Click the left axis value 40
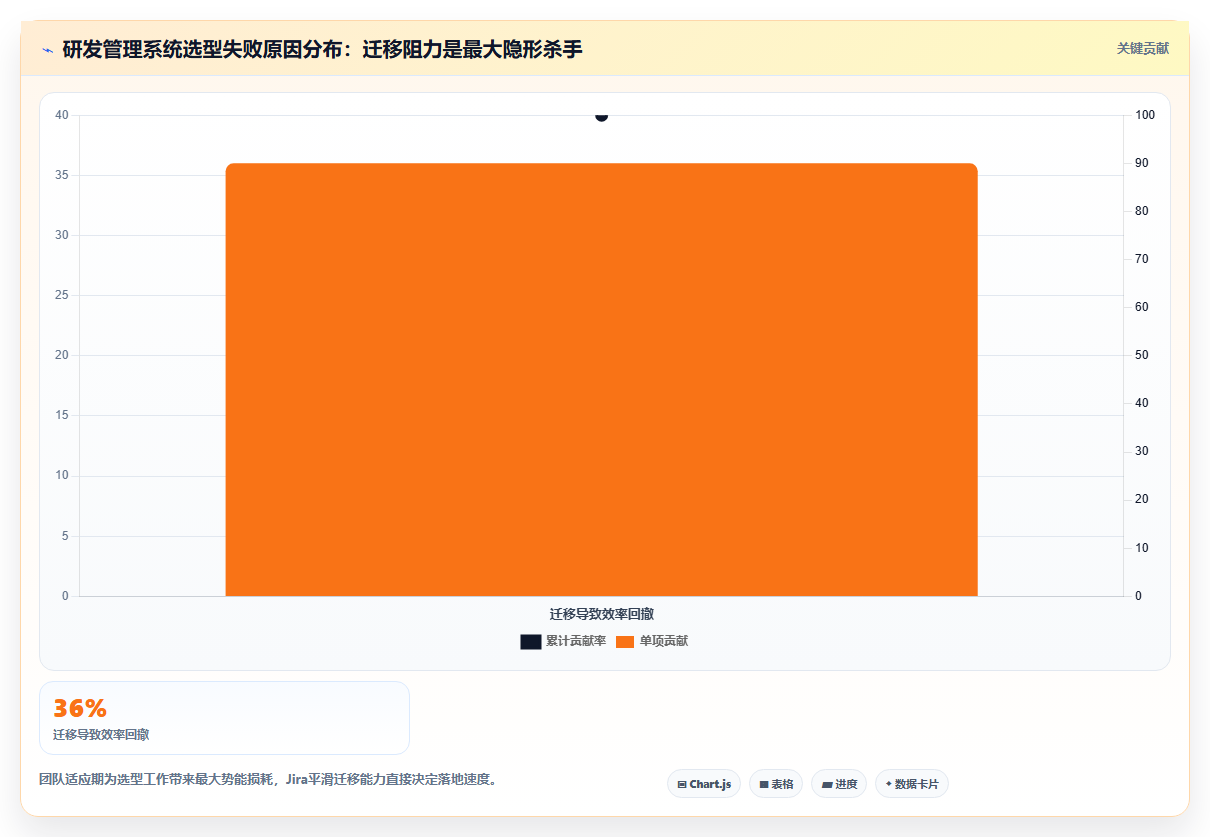The image size is (1210, 837). pyautogui.click(x=62, y=115)
